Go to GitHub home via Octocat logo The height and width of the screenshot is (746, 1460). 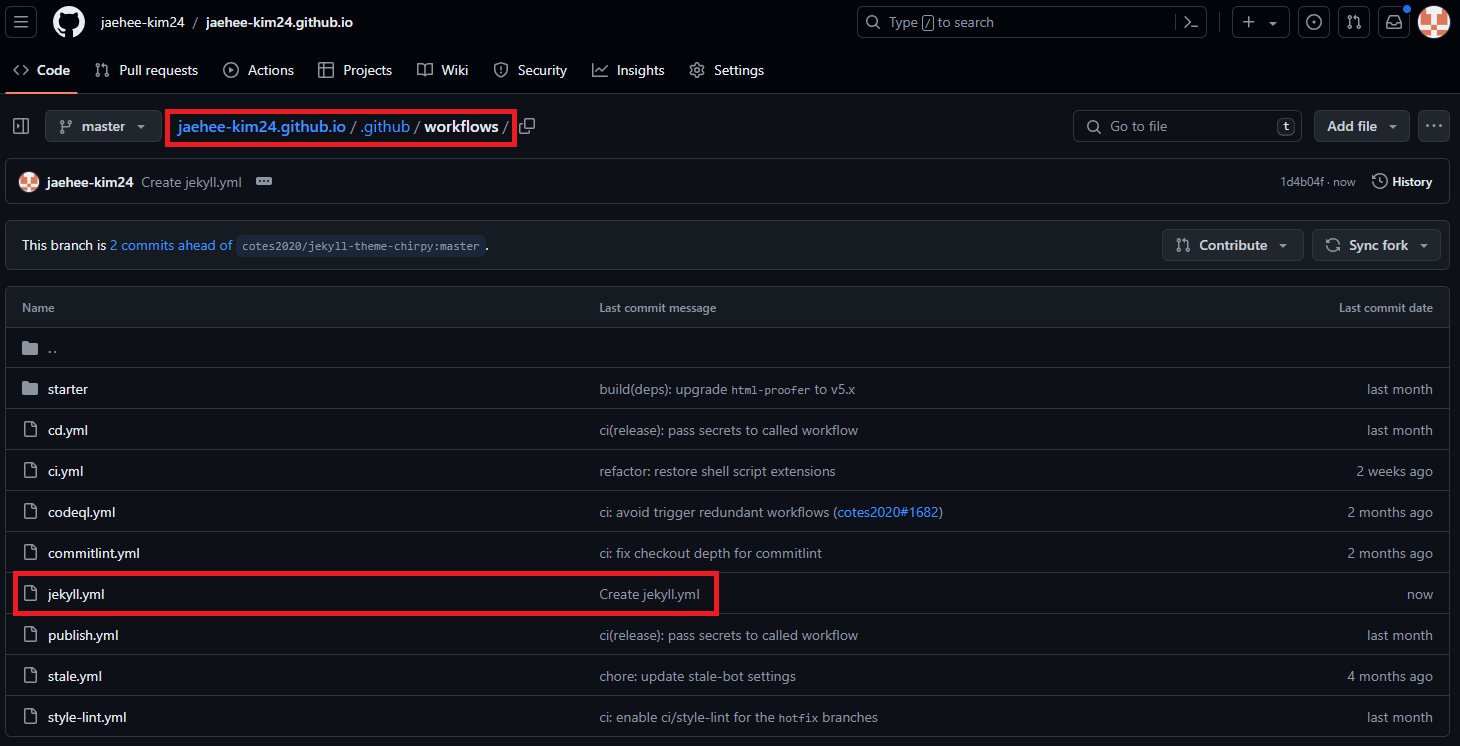click(x=69, y=22)
